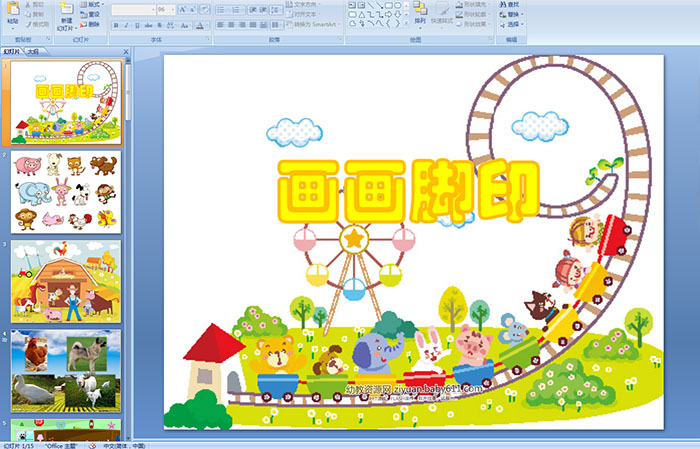Click the Delete slide icon
The height and width of the screenshot is (449, 700).
coord(92,25)
